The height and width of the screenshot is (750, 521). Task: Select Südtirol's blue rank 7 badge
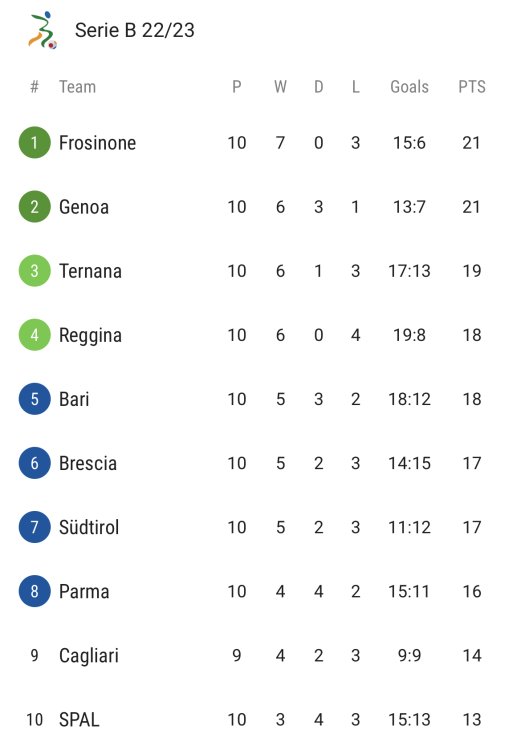34,527
